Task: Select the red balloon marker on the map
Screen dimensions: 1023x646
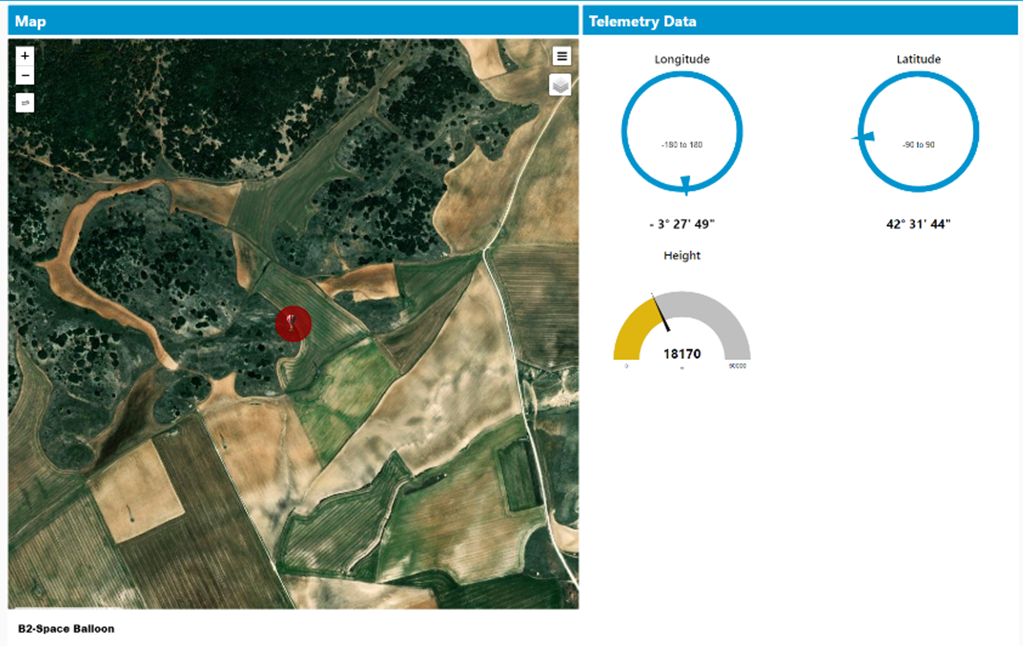Action: 293,323
